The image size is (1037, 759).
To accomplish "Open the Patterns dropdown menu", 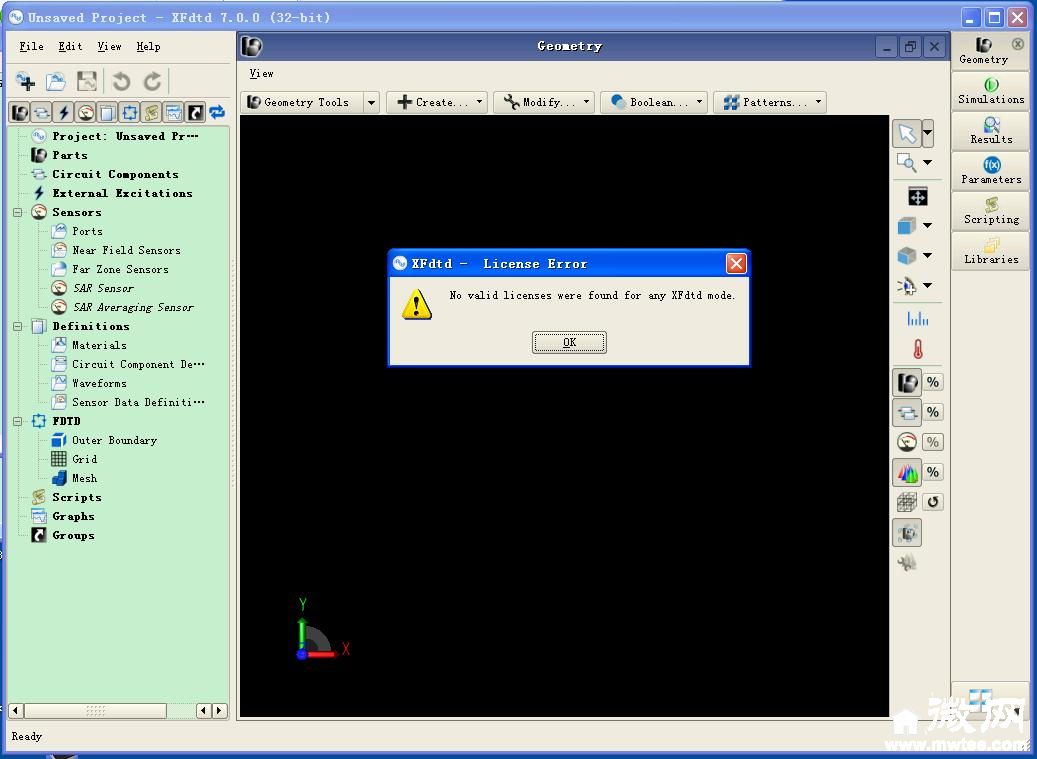I will point(770,102).
